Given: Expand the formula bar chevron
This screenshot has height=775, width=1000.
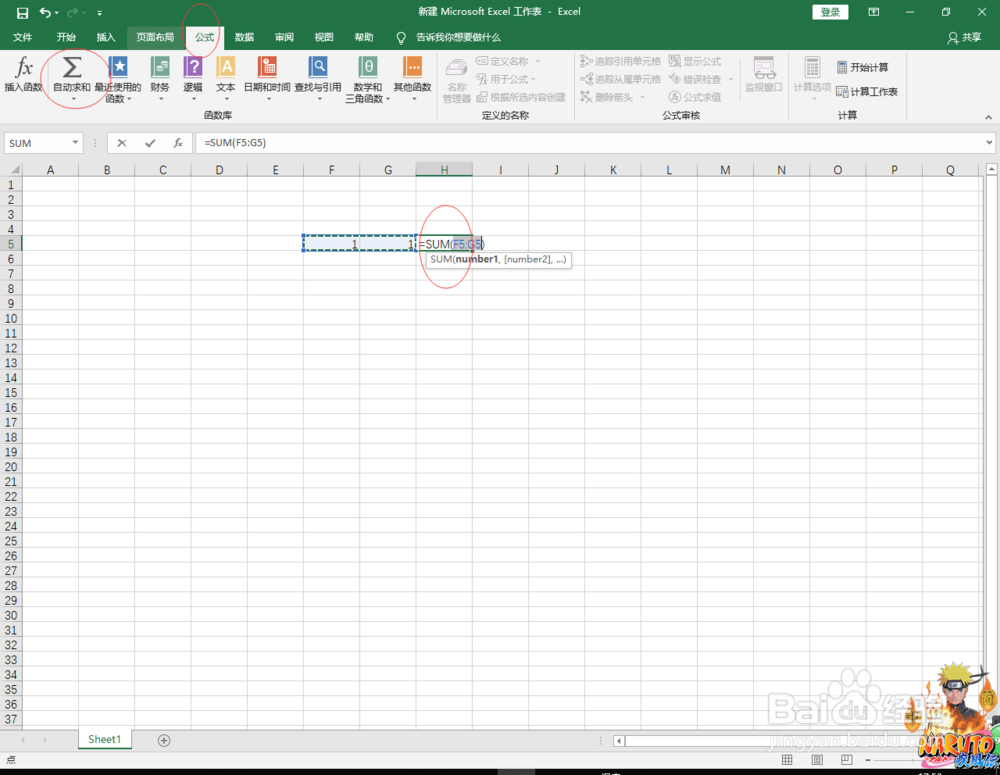Looking at the screenshot, I should [989, 143].
